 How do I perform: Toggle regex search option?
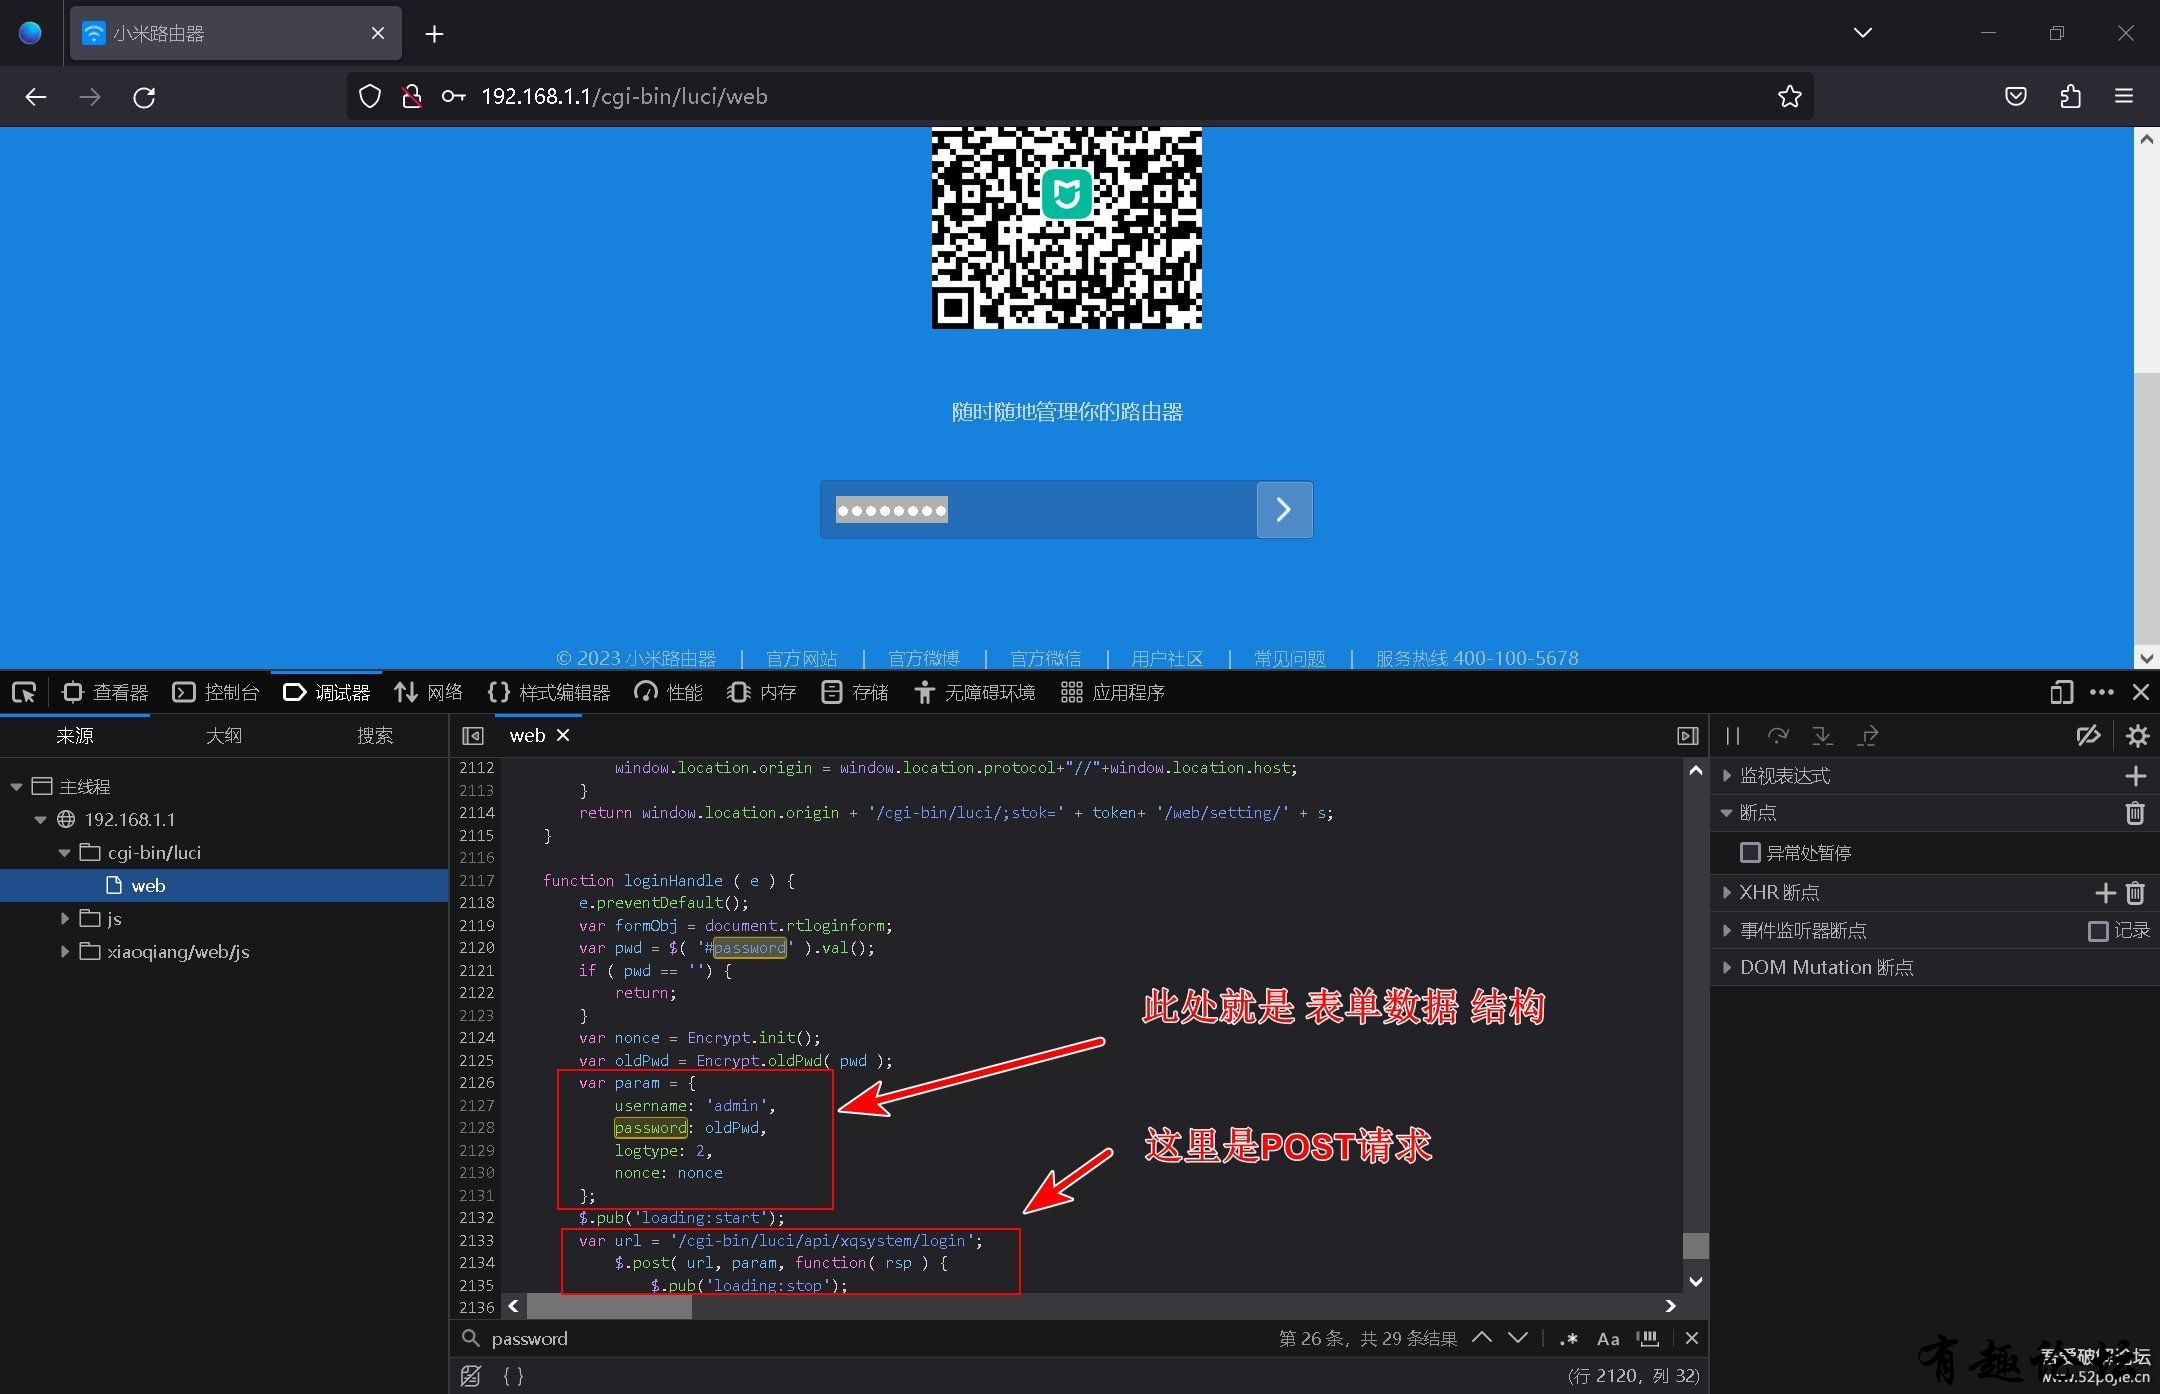pyautogui.click(x=1569, y=1338)
